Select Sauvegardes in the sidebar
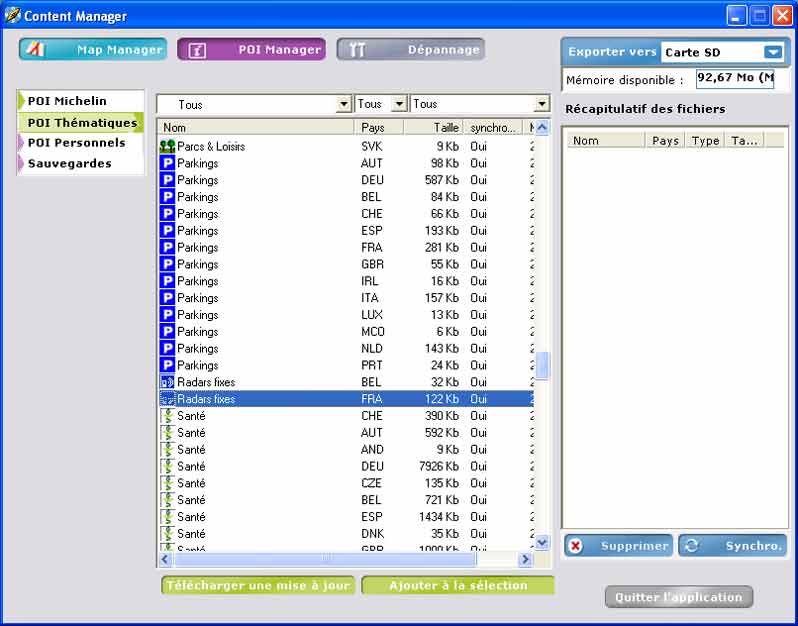The height and width of the screenshot is (626, 798). [x=80, y=163]
